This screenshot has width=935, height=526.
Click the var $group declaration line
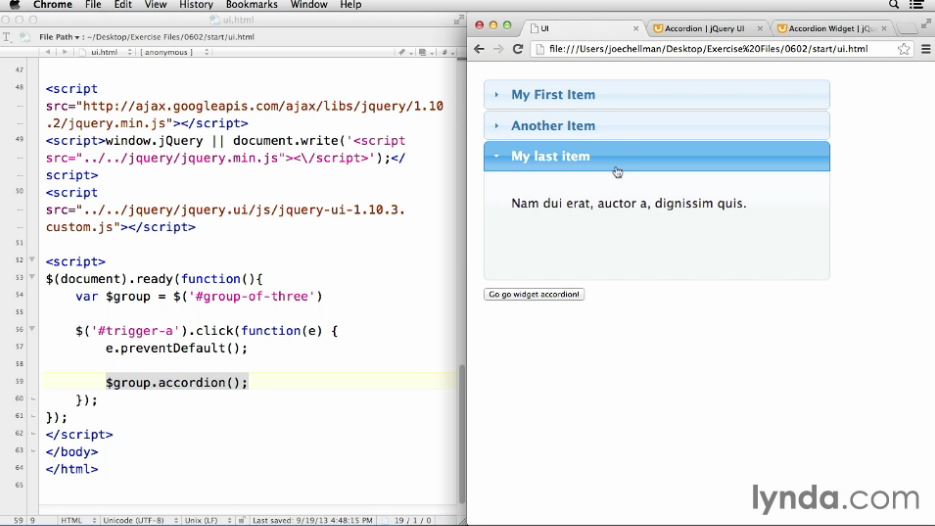(199, 296)
